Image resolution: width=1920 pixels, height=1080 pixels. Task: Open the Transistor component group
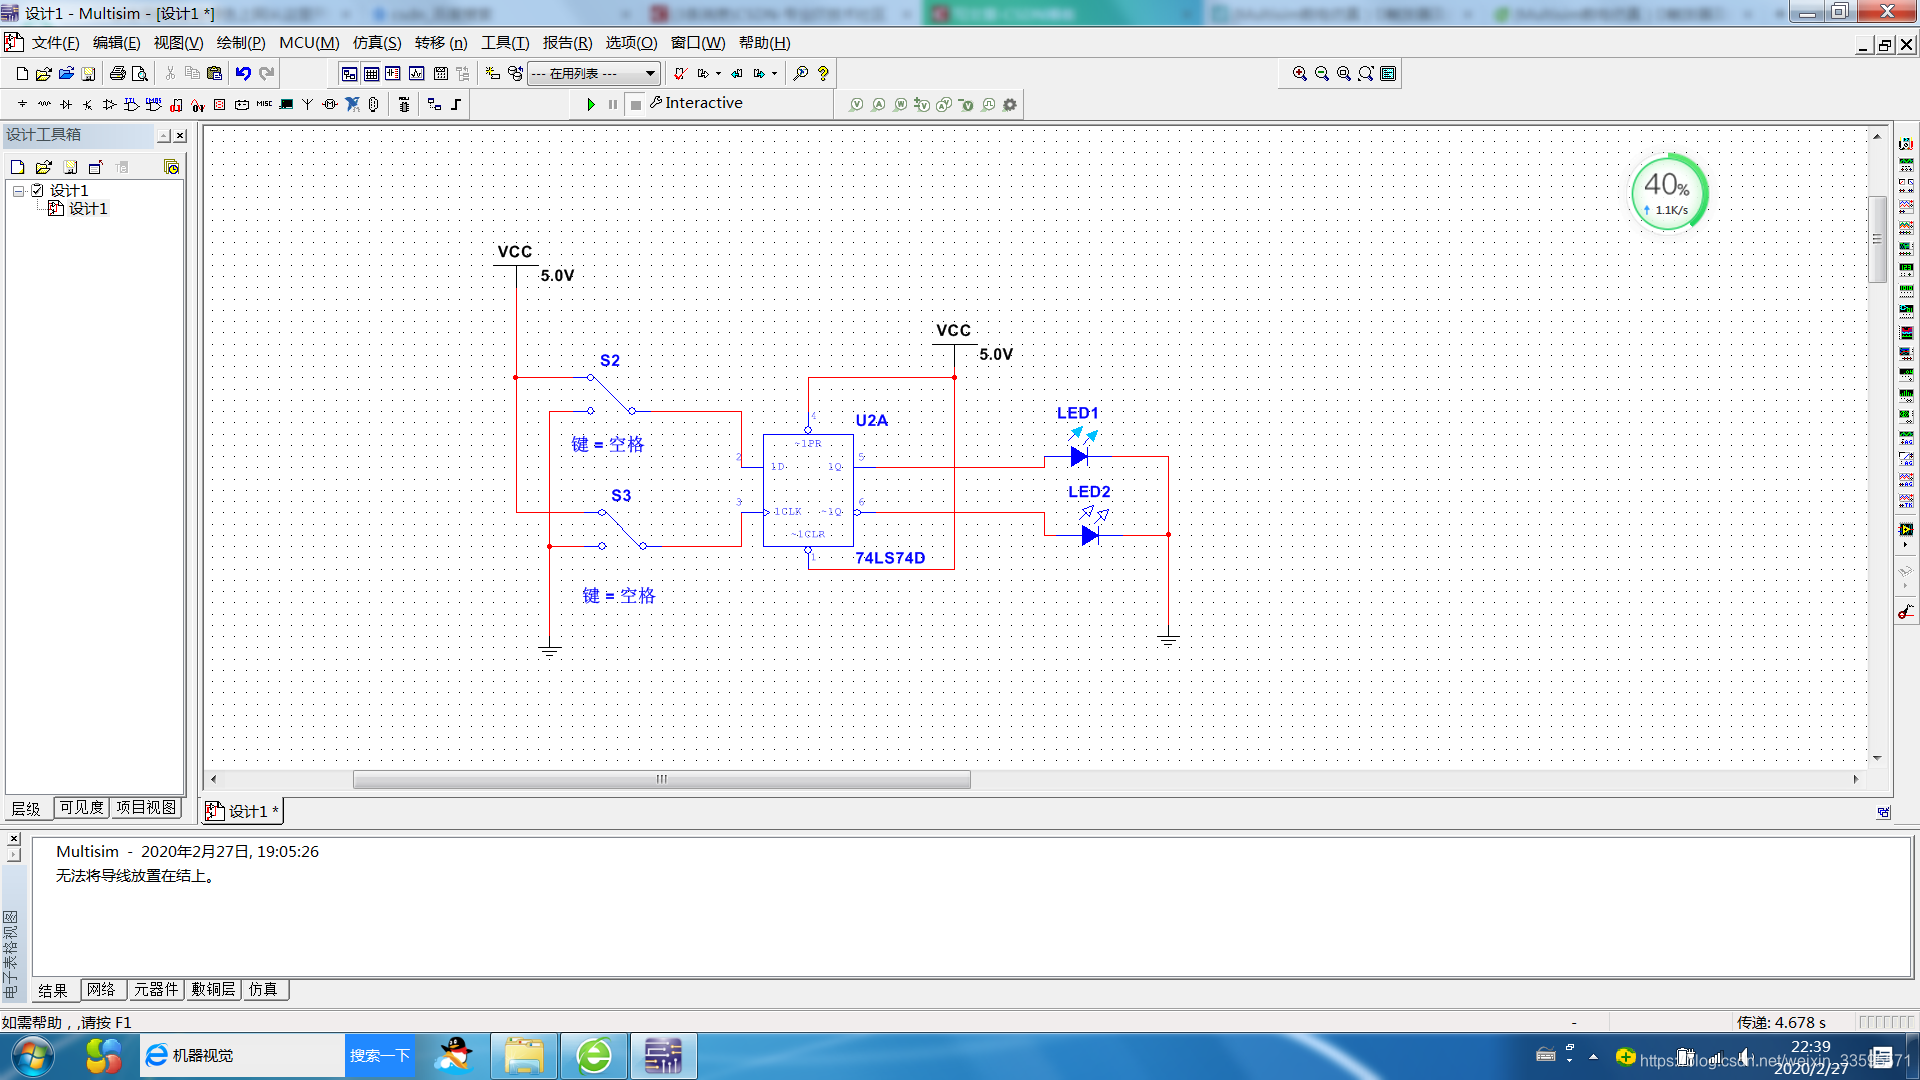tap(88, 104)
